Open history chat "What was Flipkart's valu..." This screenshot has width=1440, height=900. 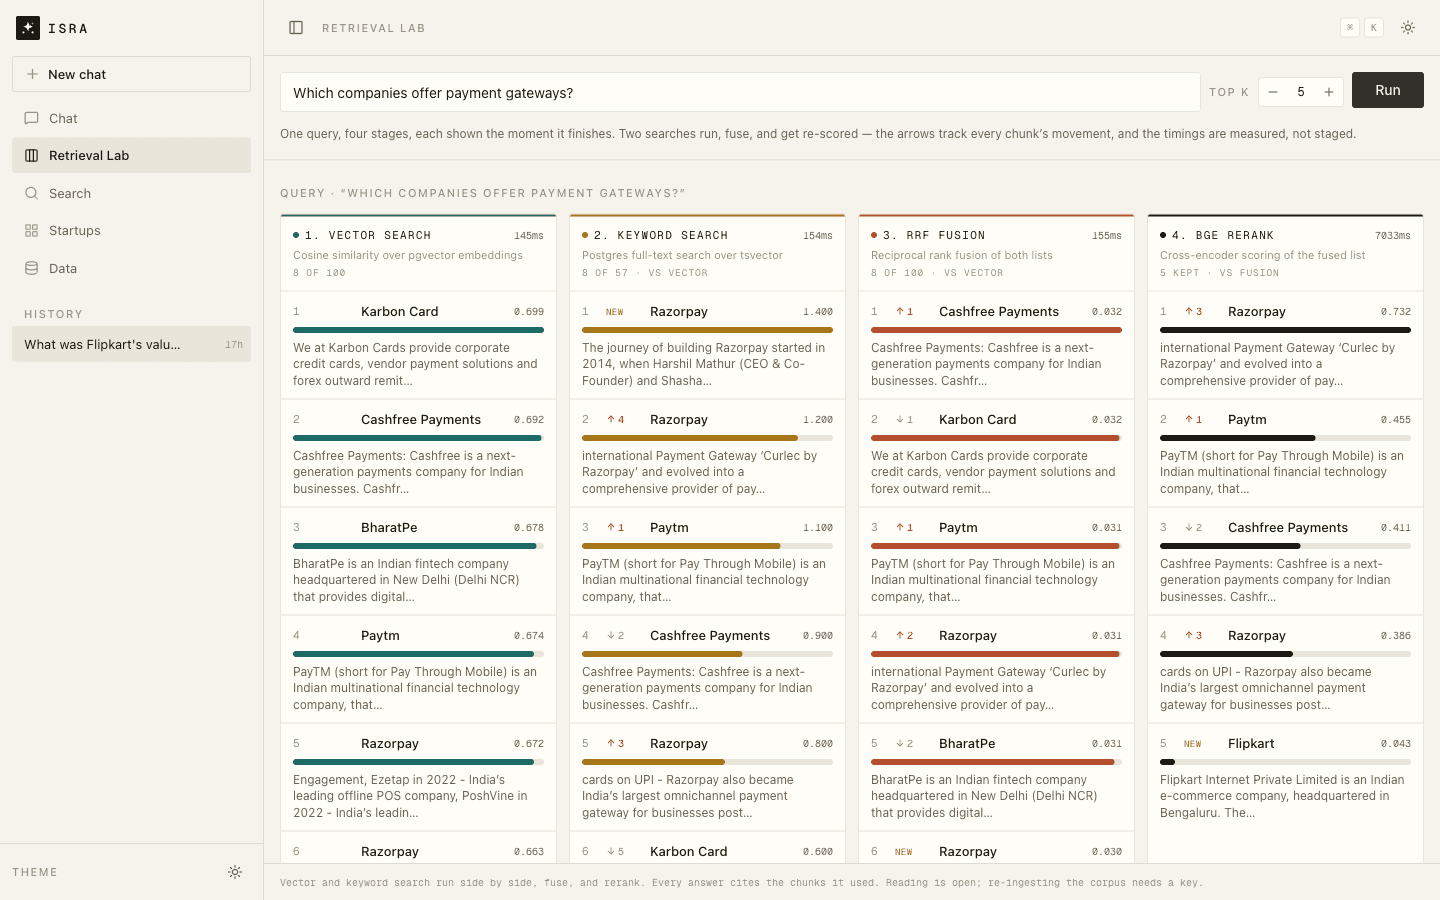[131, 344]
